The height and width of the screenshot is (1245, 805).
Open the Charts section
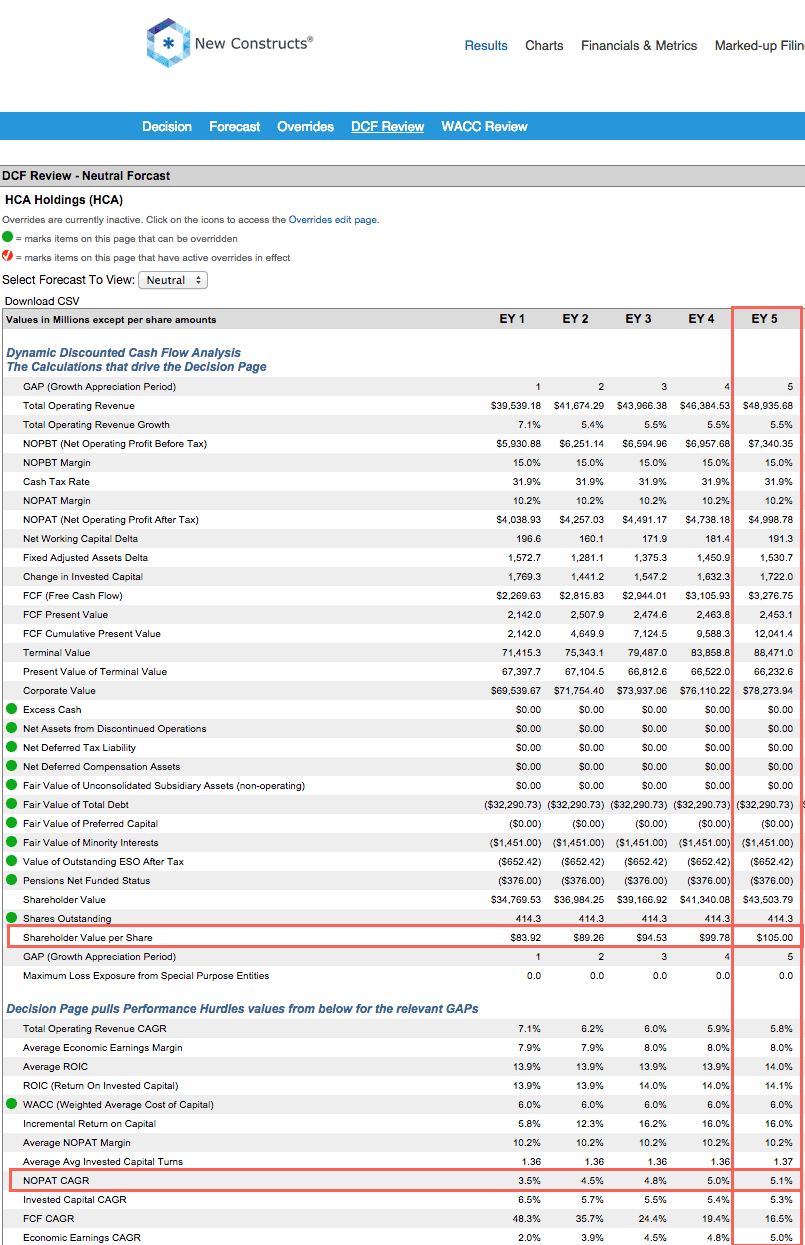[544, 45]
